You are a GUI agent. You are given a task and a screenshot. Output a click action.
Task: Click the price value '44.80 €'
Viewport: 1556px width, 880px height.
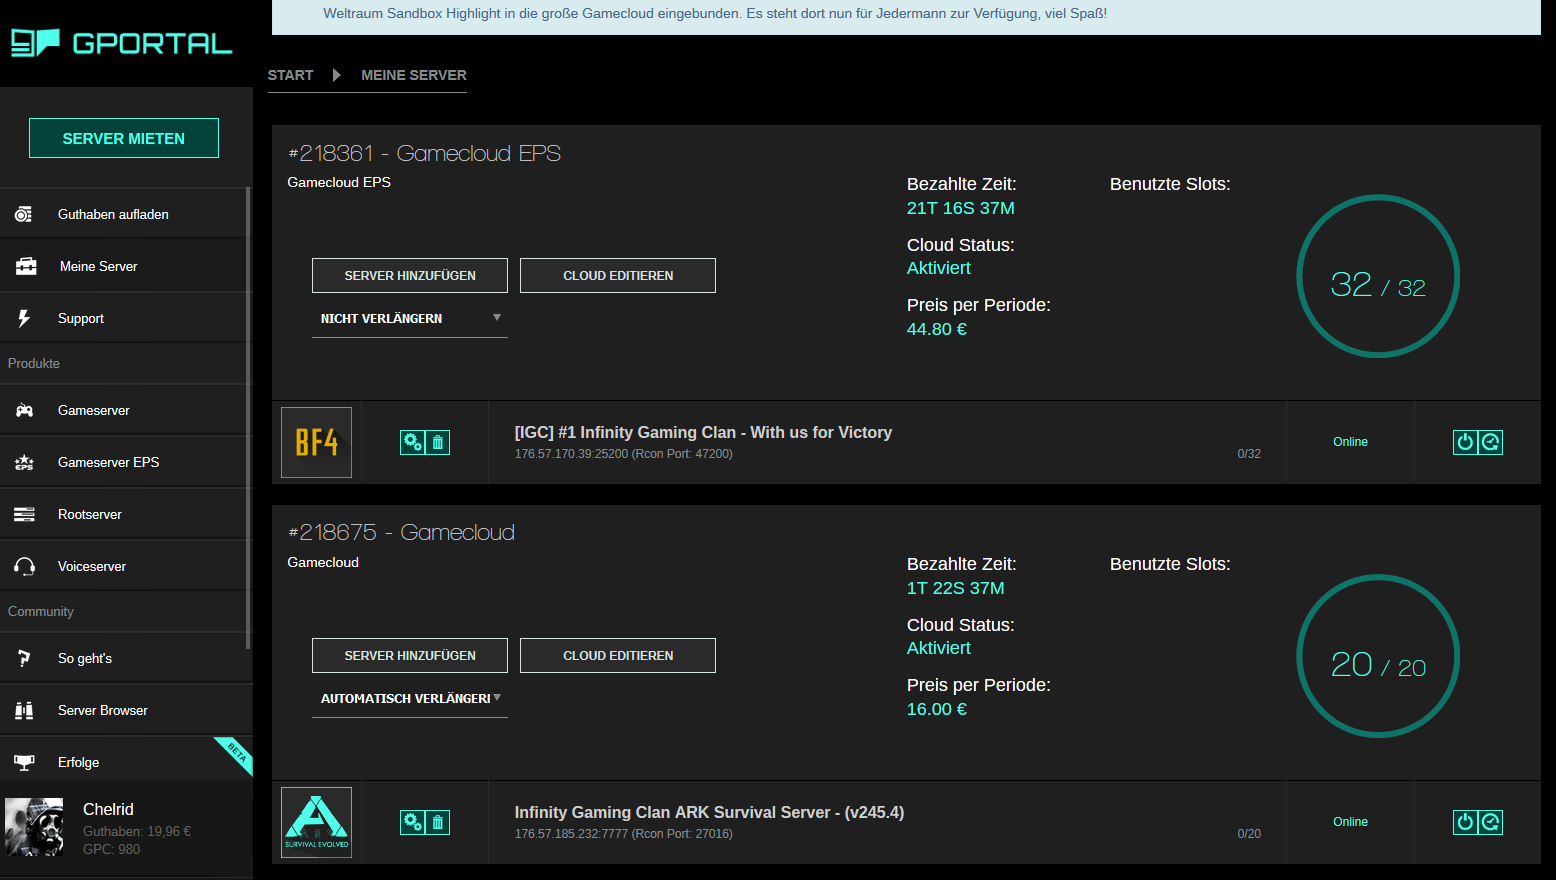[x=937, y=329]
